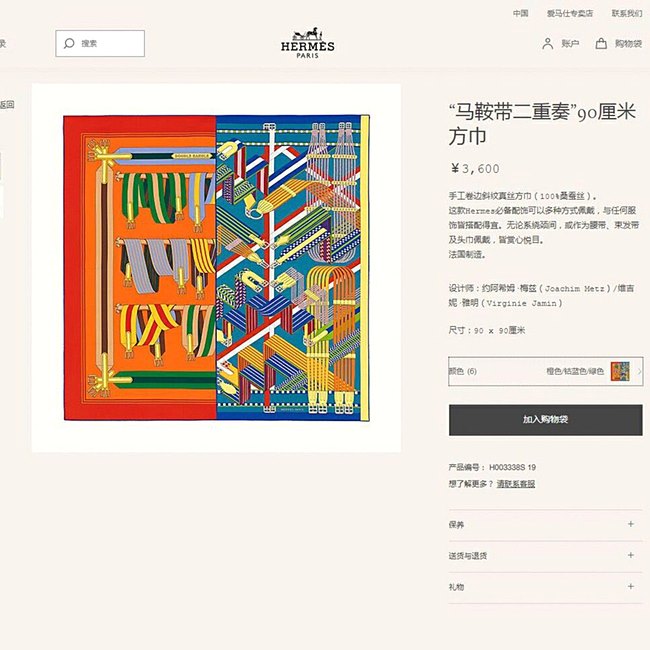Open the shopping bag icon

pyautogui.click(x=601, y=43)
